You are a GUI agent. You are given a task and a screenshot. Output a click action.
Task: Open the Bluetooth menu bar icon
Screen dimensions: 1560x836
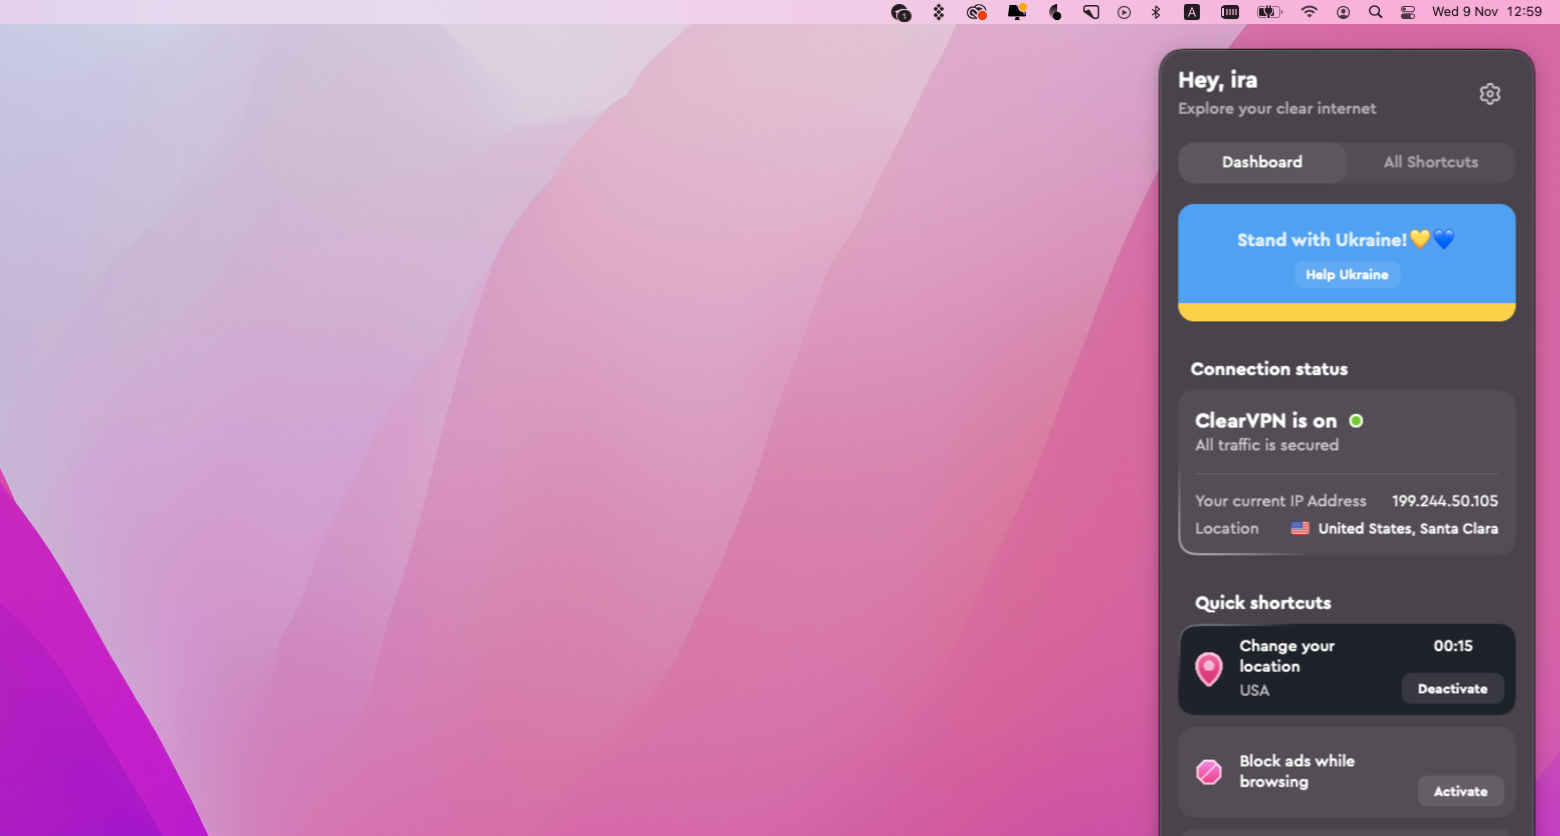click(1156, 12)
